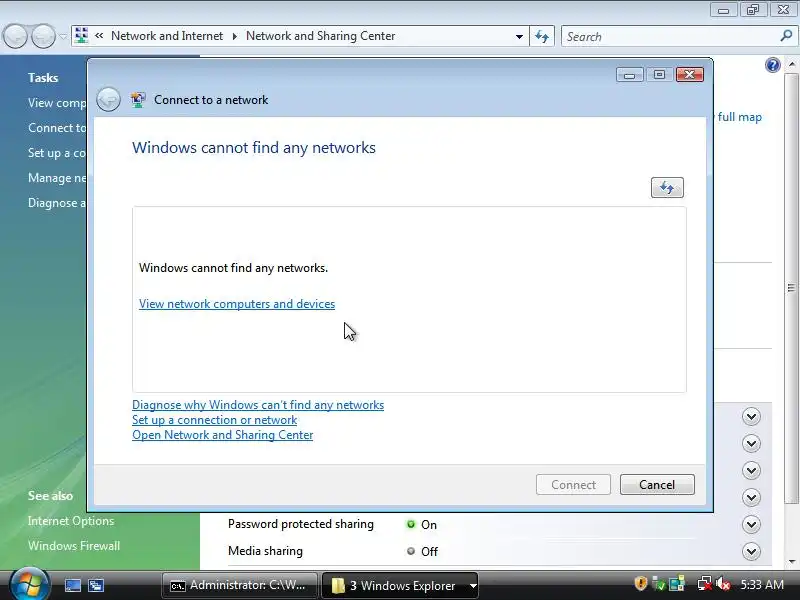The image size is (800, 600).
Task: Click Set up a connection or network link
Action: click(214, 420)
